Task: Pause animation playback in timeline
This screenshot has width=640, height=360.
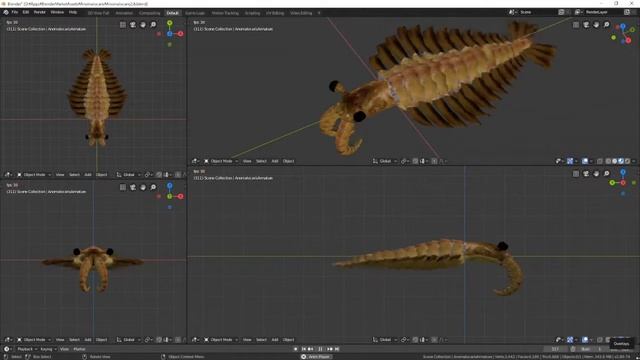Action: coord(320,349)
